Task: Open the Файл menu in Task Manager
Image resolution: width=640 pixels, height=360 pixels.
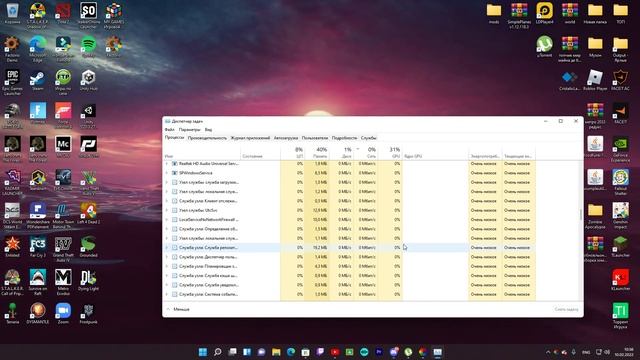Action: click(169, 129)
